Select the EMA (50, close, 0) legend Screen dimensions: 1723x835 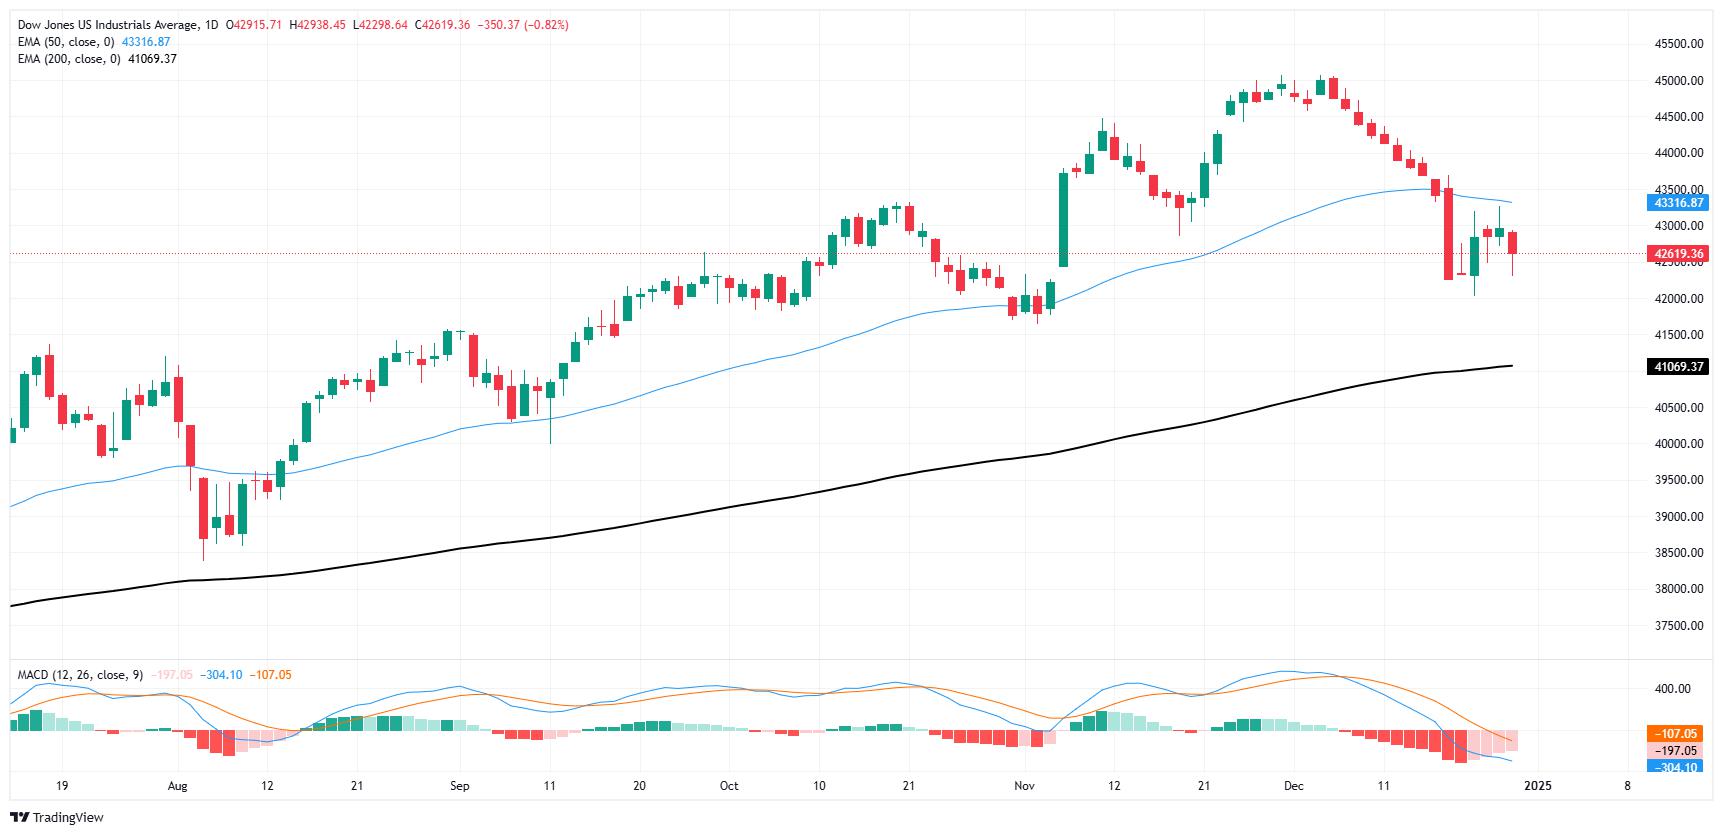[x=68, y=42]
